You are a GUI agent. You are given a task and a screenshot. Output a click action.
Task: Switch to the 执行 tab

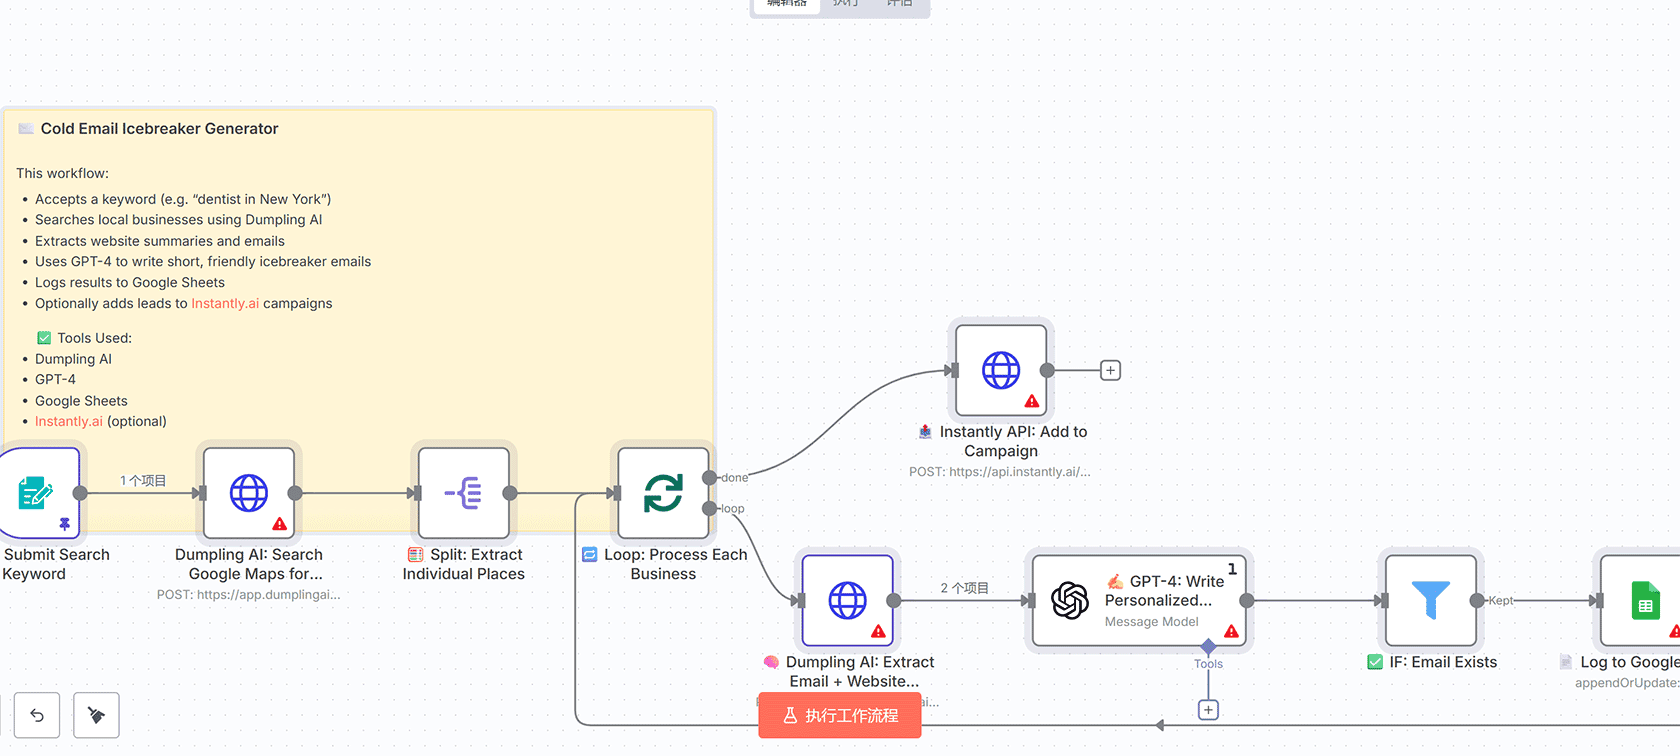[x=845, y=4]
